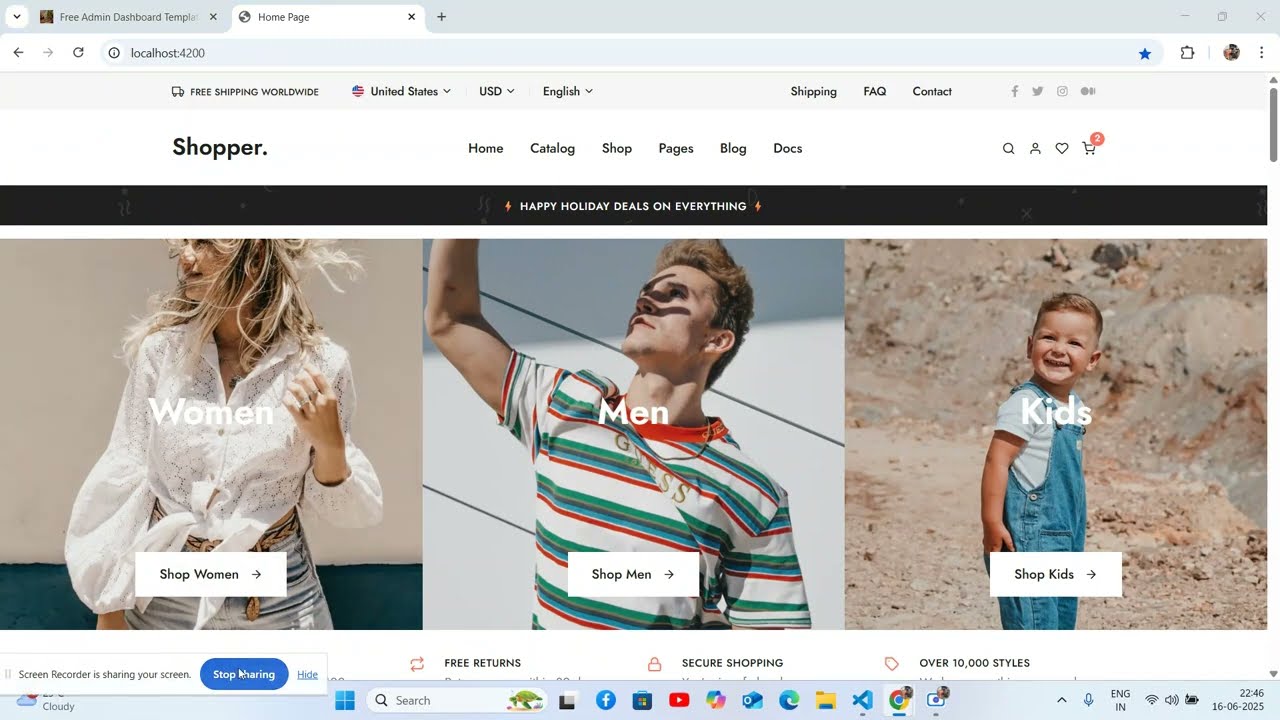Click the Happy Holiday Deals banner text
This screenshot has height=720, width=1280.
coord(633,206)
